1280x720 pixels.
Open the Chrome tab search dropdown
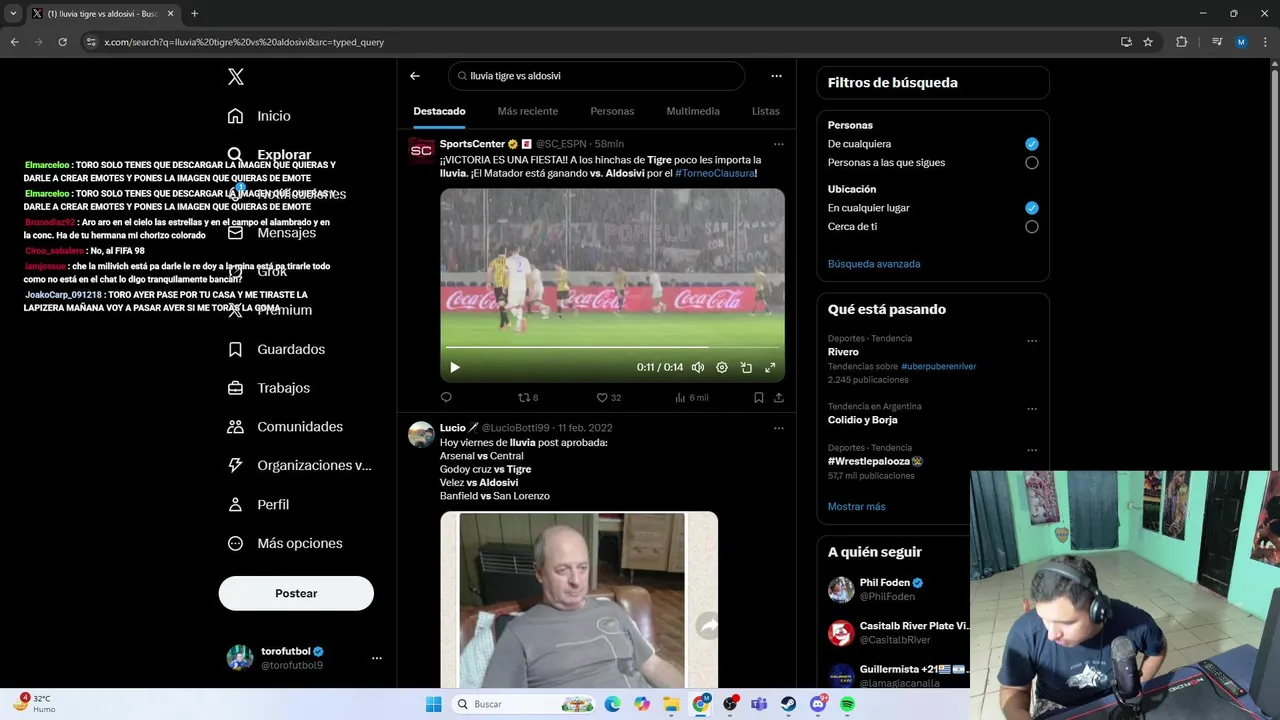[13, 14]
